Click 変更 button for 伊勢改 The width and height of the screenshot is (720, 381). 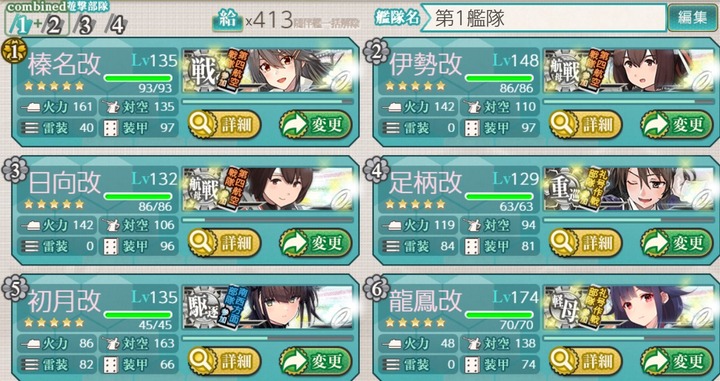pos(677,124)
